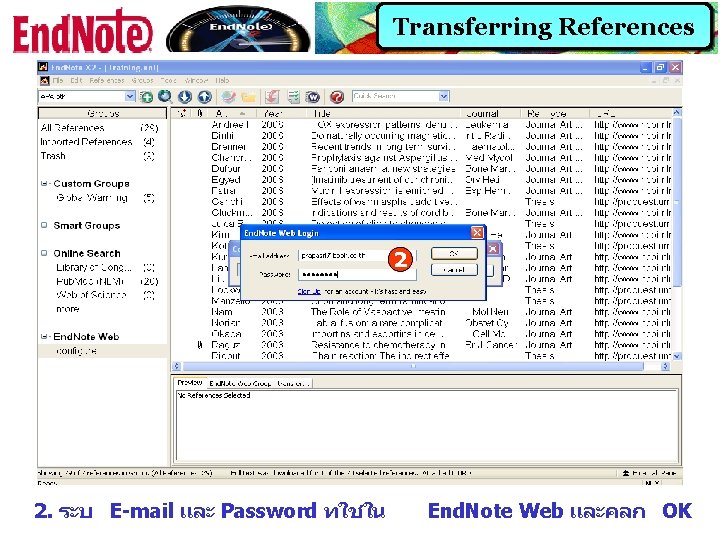Open the References menu
This screenshot has height=540, width=720.
coord(107,80)
